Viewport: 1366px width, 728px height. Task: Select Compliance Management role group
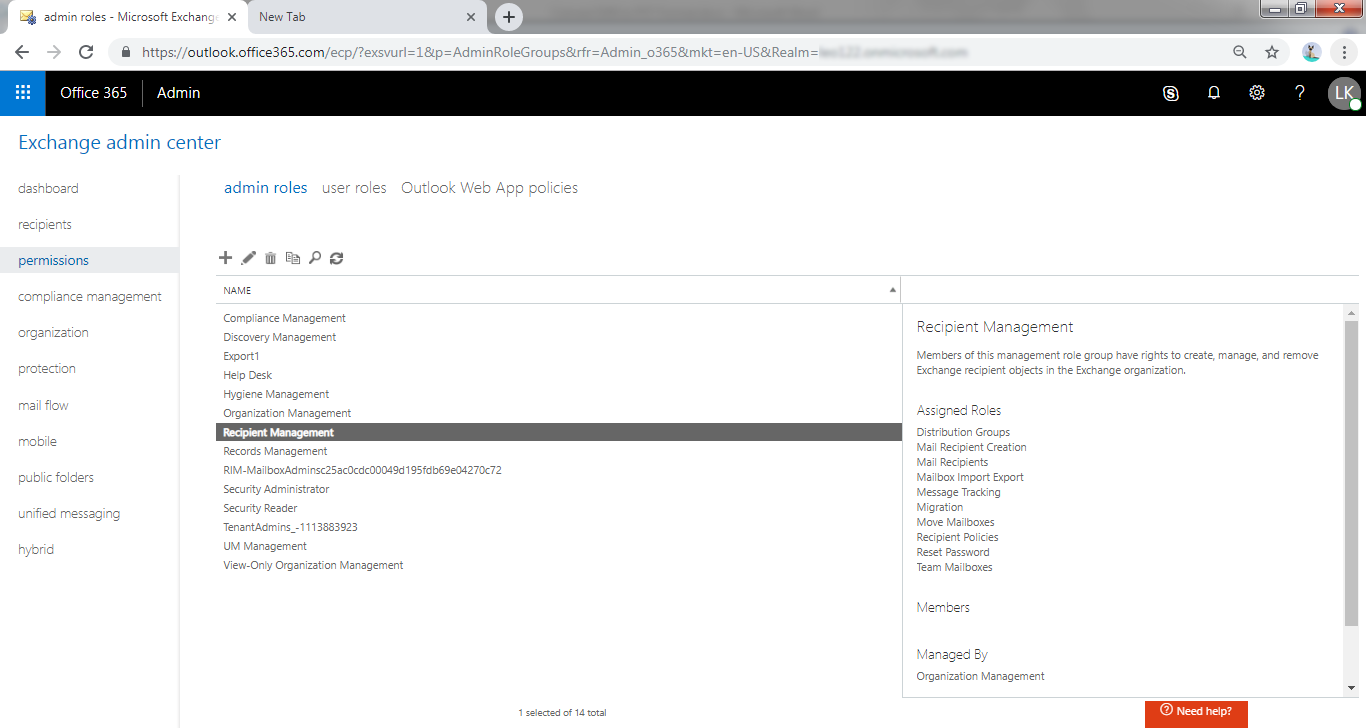click(x=558, y=318)
